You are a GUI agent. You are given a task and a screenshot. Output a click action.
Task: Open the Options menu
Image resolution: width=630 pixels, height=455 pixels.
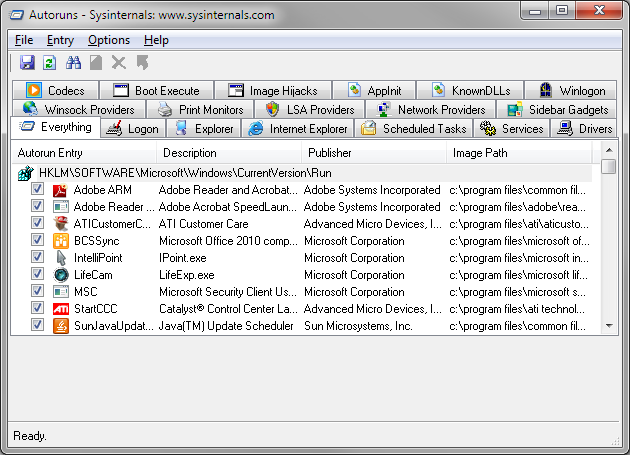click(x=108, y=40)
